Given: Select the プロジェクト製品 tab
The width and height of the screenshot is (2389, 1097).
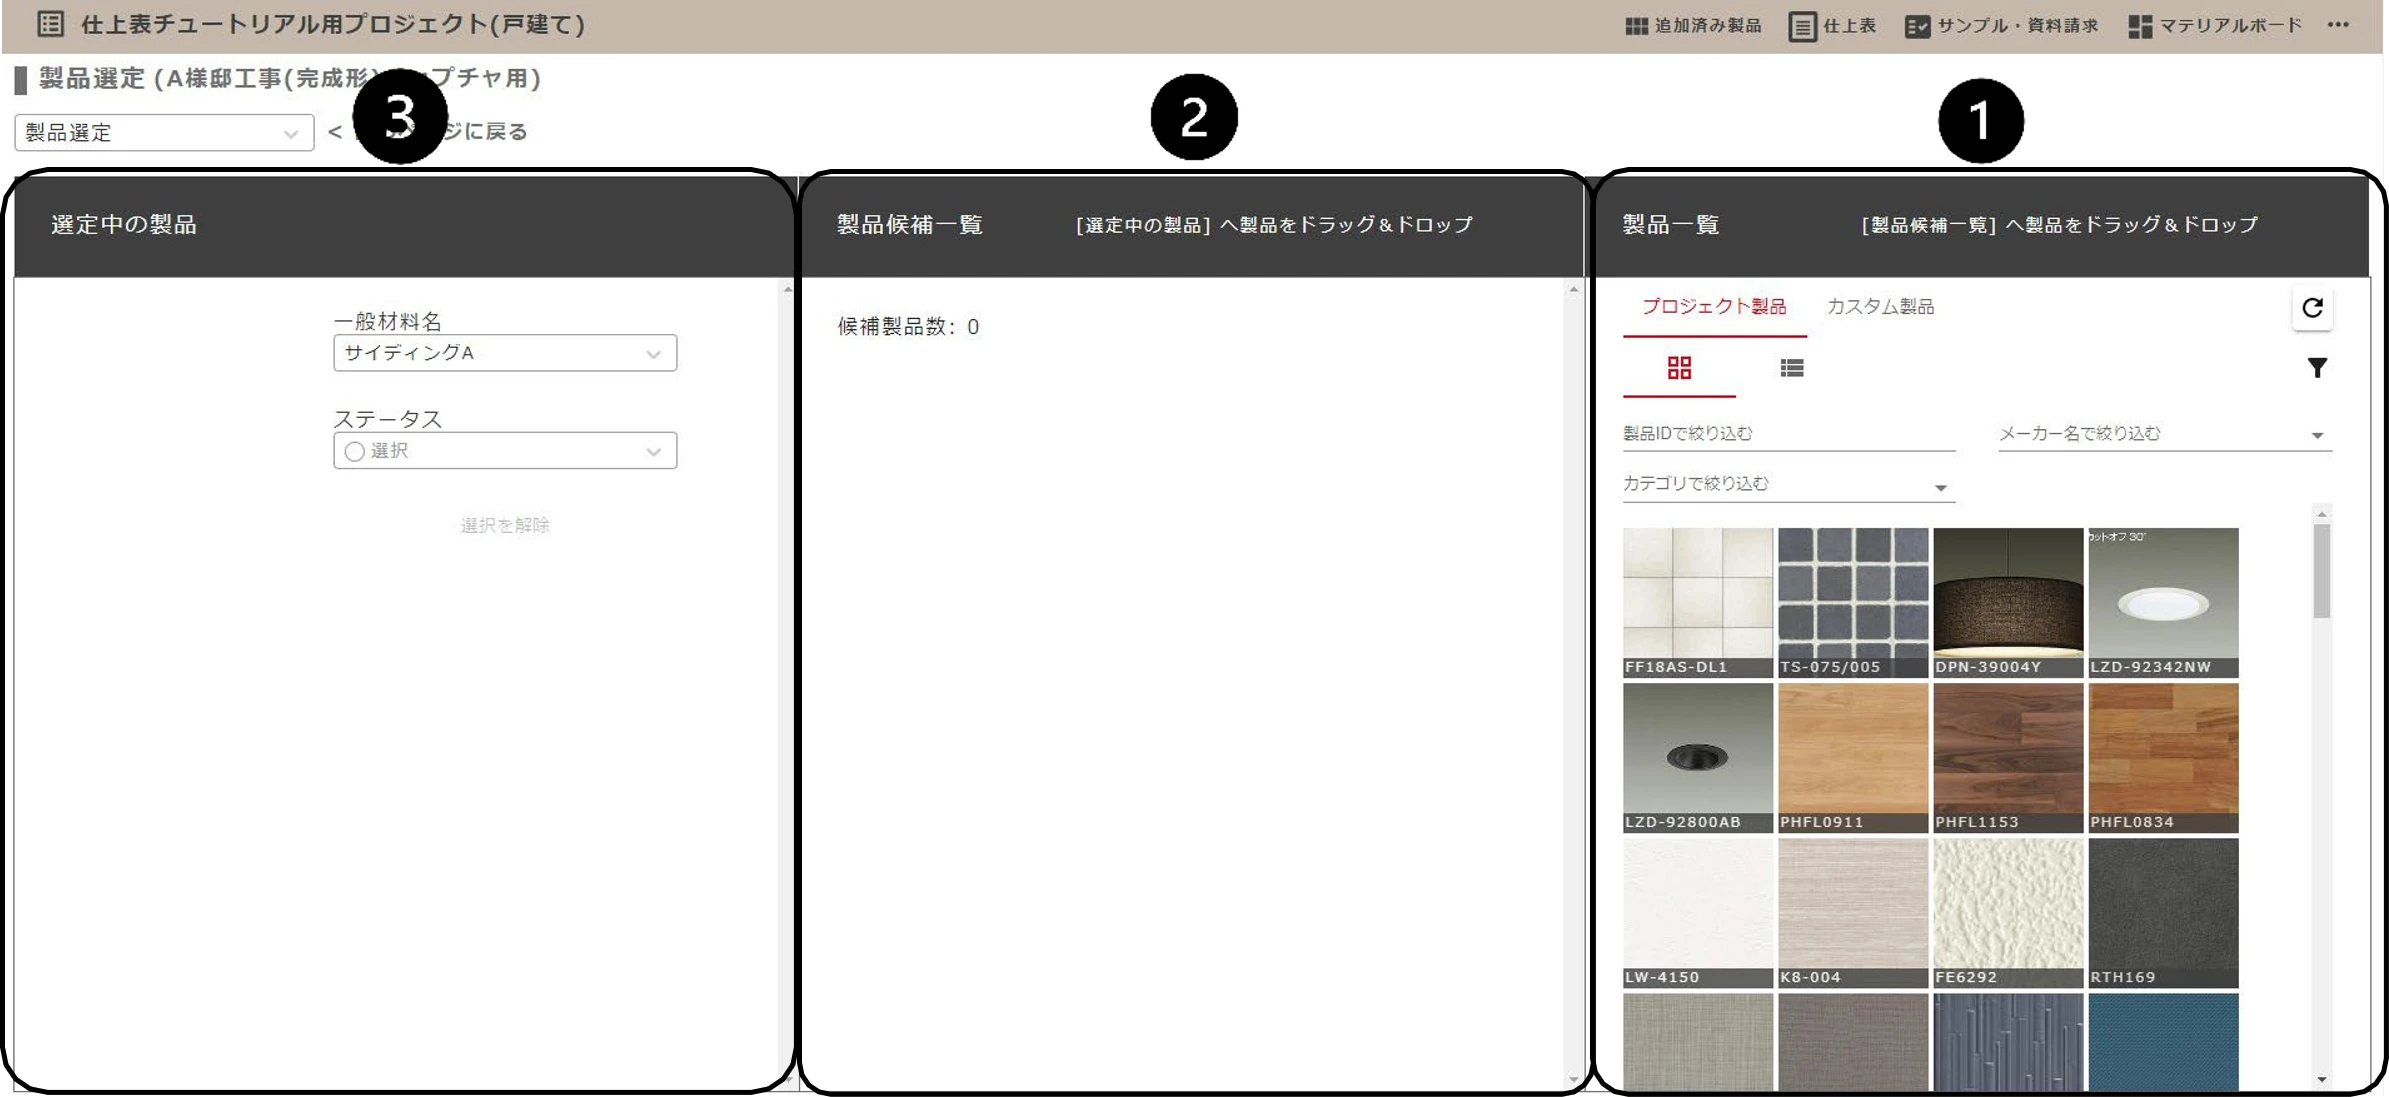Looking at the screenshot, I should [x=1714, y=307].
